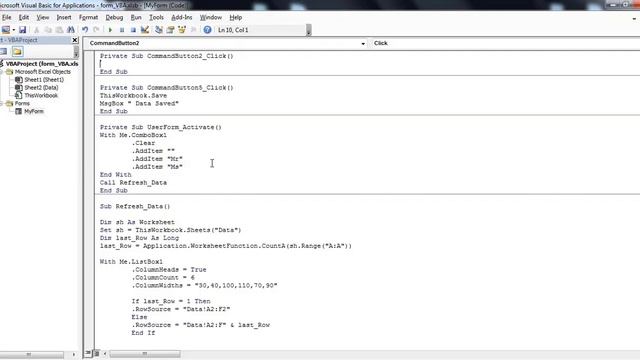
Task: Click the line Dim last_Row As Long
Action: (x=140, y=238)
